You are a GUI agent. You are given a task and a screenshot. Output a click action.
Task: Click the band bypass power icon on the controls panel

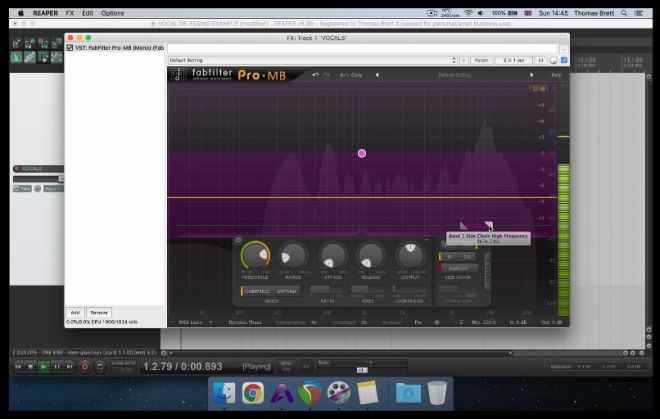238,240
